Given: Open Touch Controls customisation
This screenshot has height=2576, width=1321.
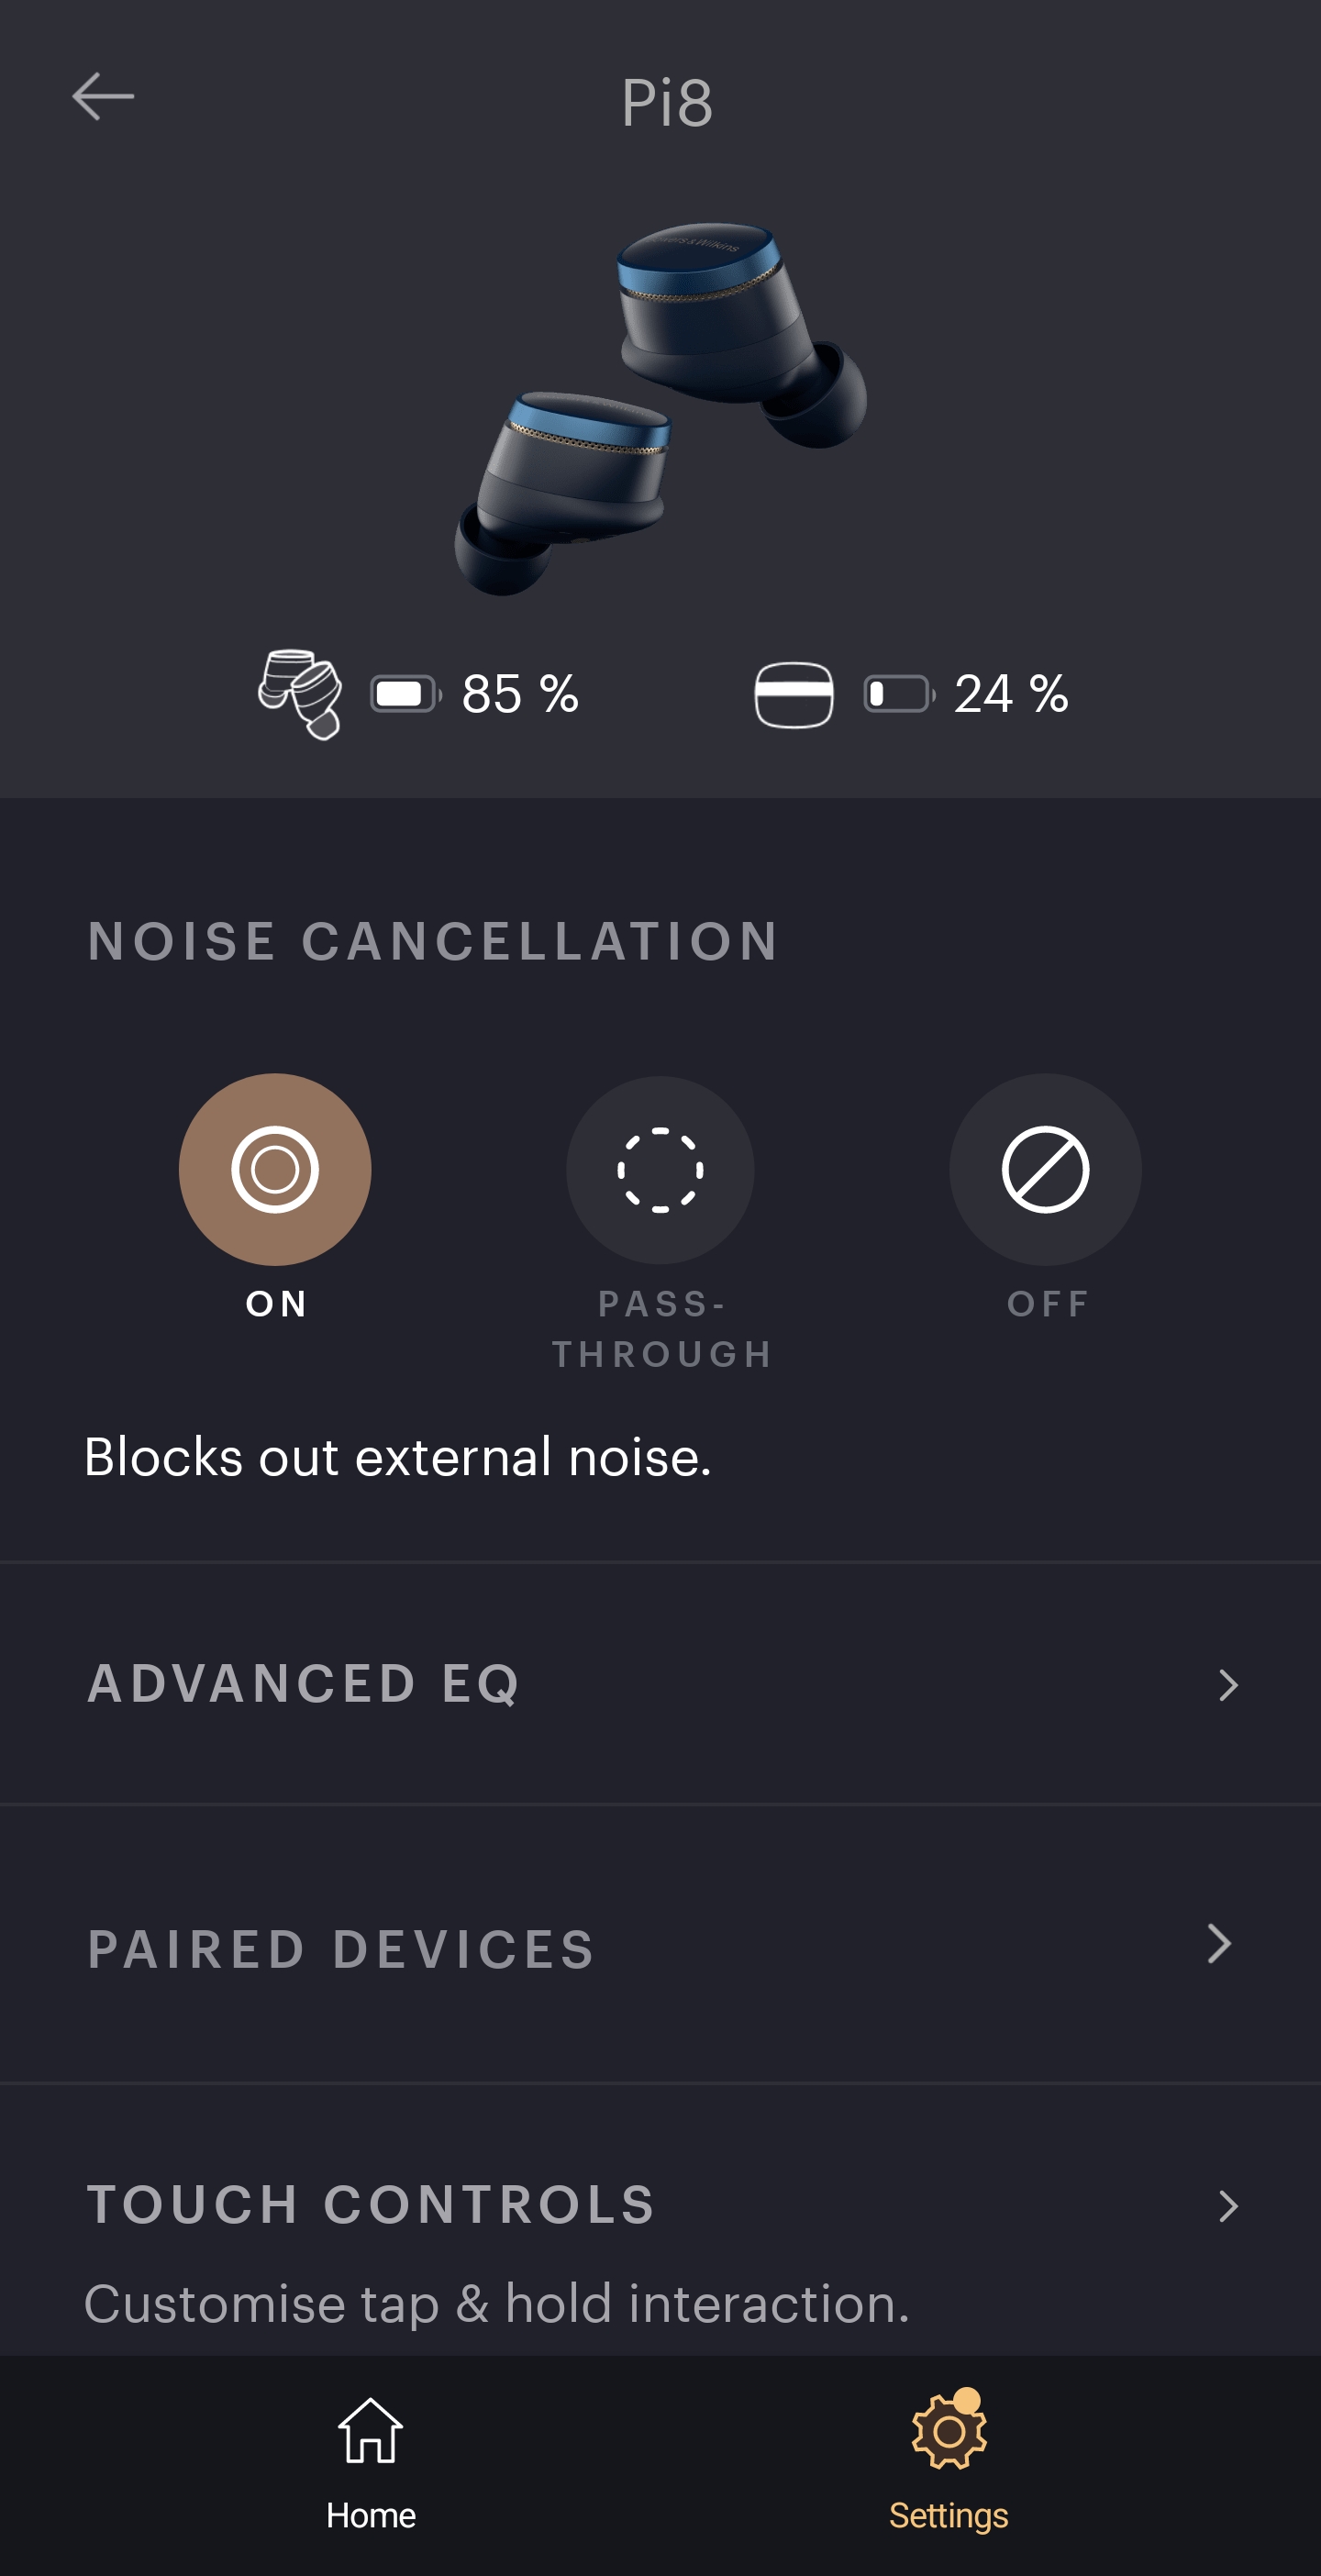Looking at the screenshot, I should click(x=371, y=2205).
